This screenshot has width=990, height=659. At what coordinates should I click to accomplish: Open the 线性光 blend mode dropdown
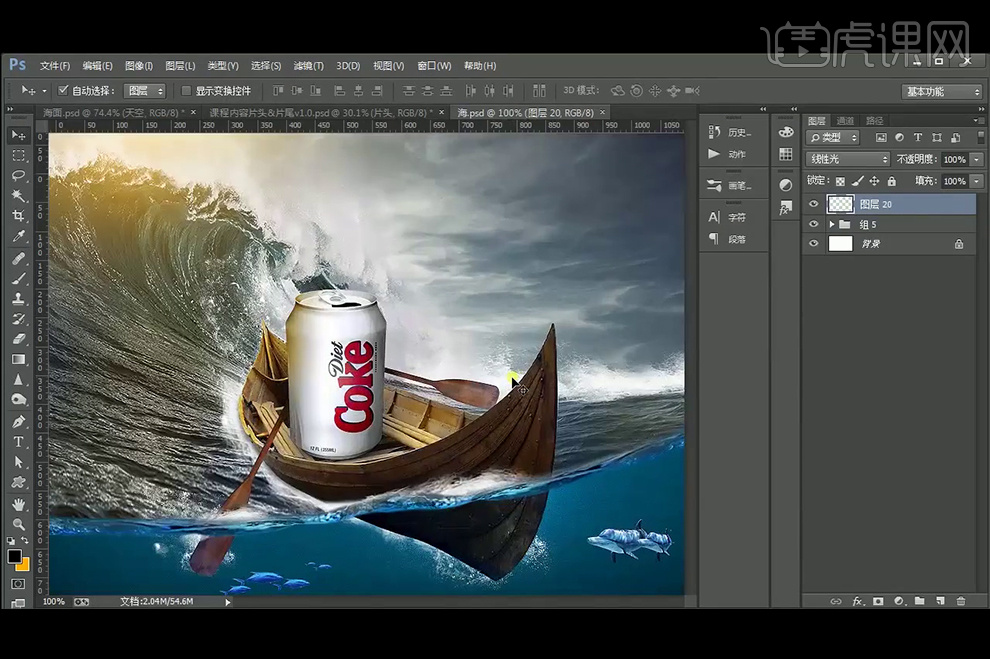(x=848, y=159)
